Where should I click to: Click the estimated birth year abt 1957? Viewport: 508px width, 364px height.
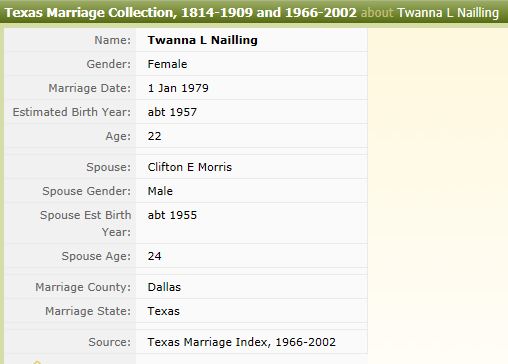pos(172,112)
